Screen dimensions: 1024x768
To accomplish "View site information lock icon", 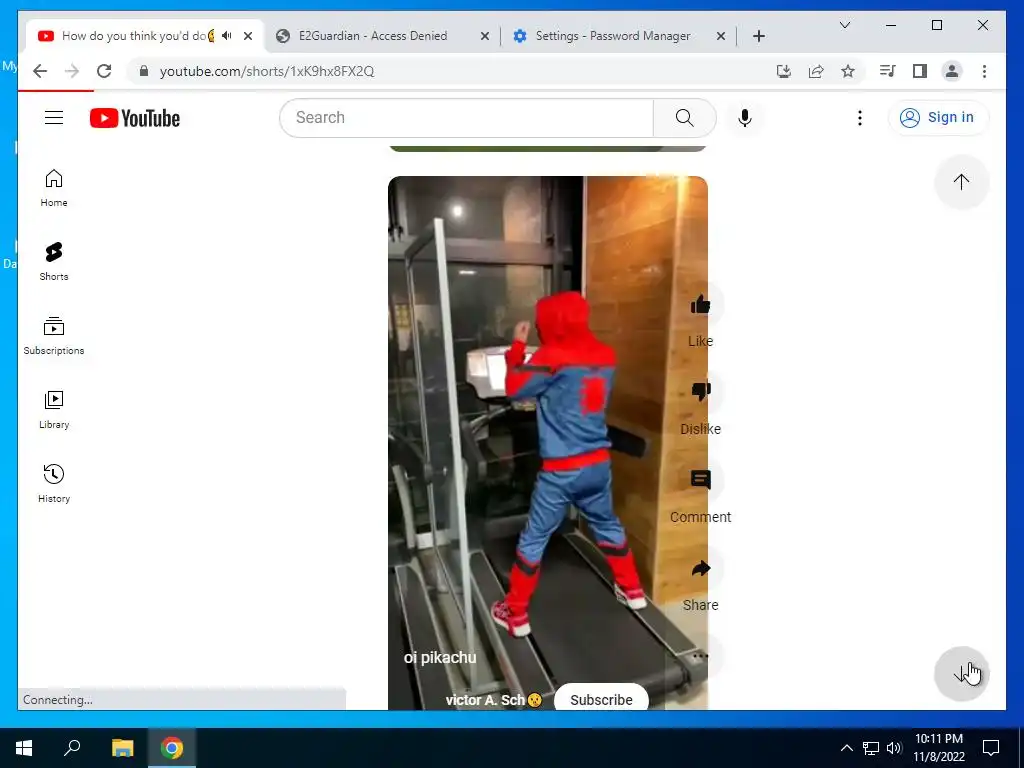I will (x=144, y=71).
